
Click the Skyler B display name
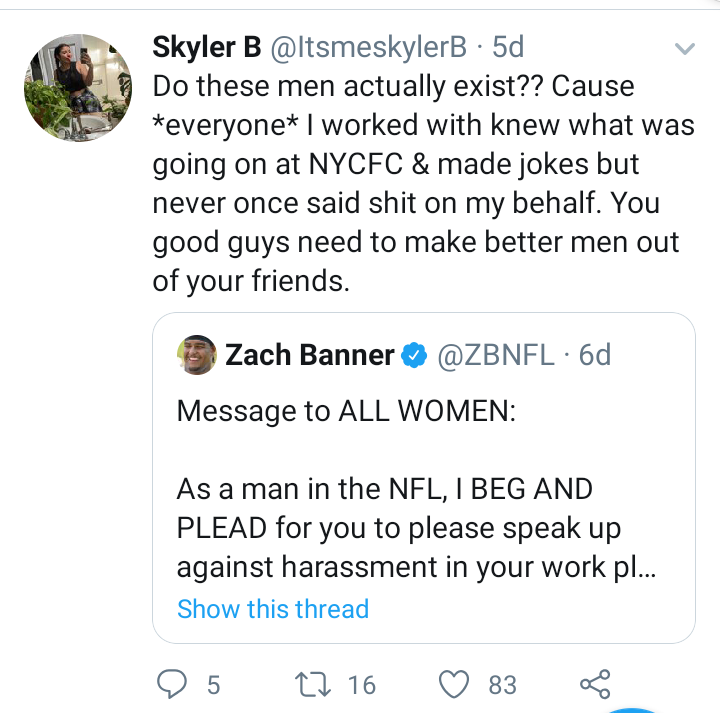[207, 47]
